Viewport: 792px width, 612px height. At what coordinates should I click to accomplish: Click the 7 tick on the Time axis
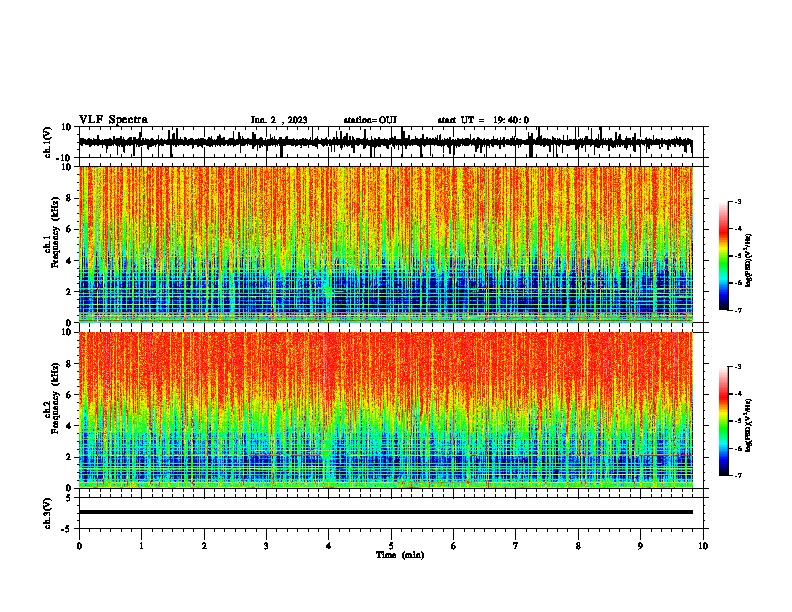[516, 546]
